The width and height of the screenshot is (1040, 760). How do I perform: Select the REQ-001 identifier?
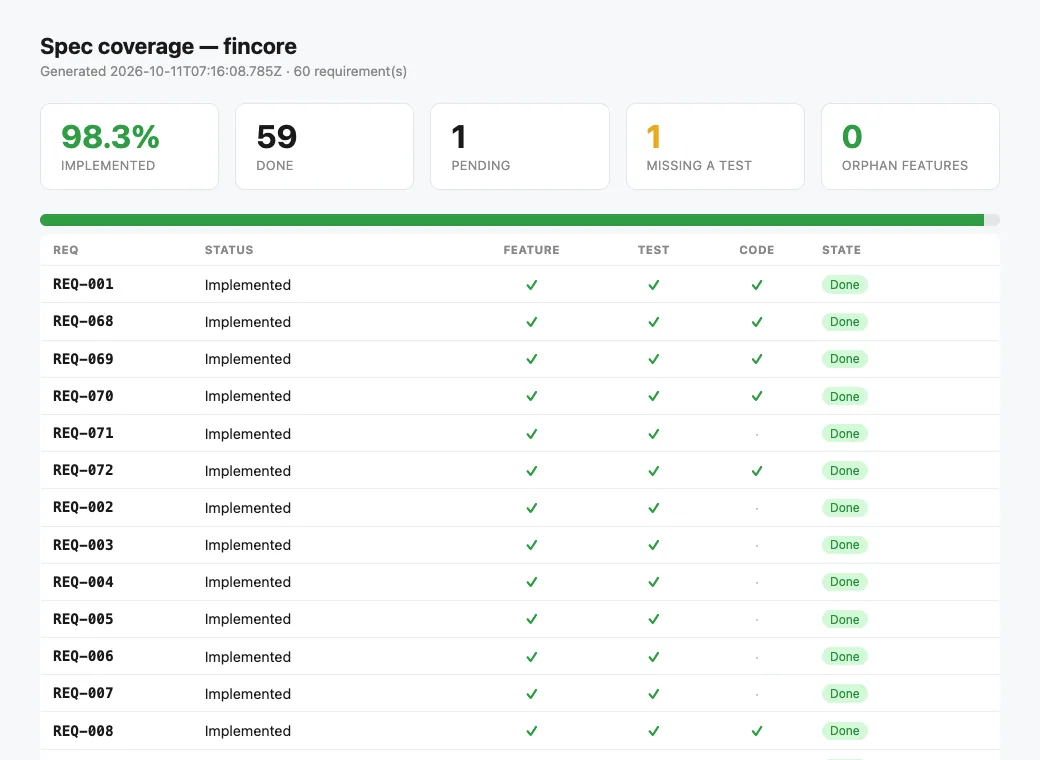[83, 284]
